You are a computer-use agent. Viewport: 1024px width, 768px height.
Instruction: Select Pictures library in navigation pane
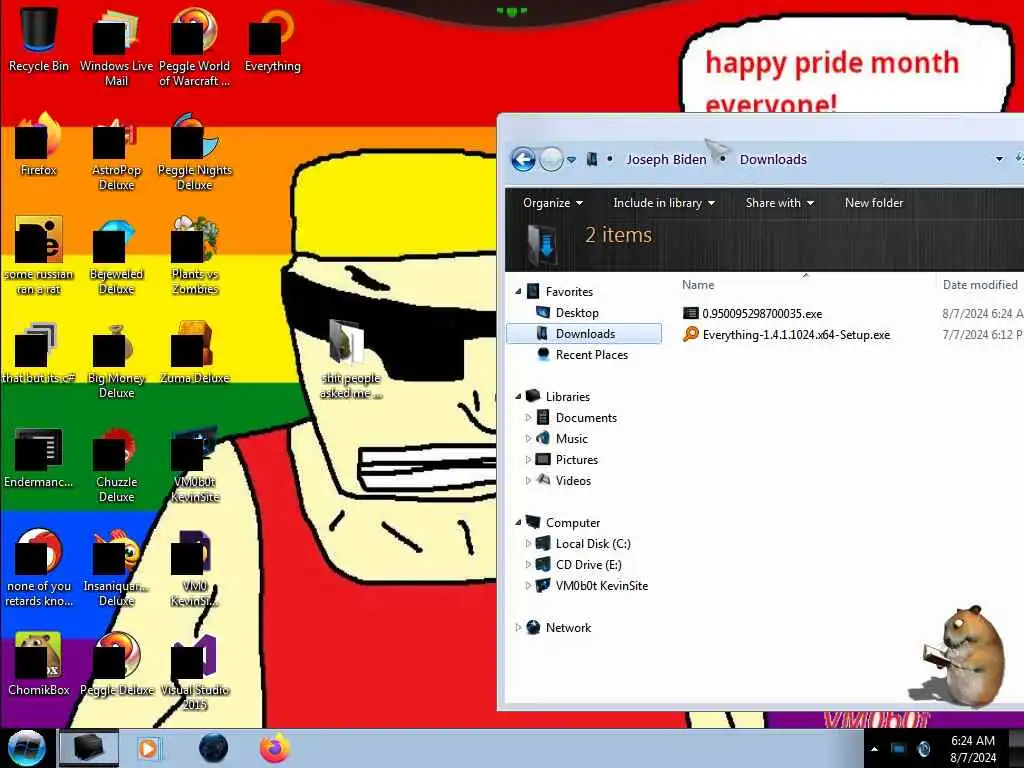577,460
